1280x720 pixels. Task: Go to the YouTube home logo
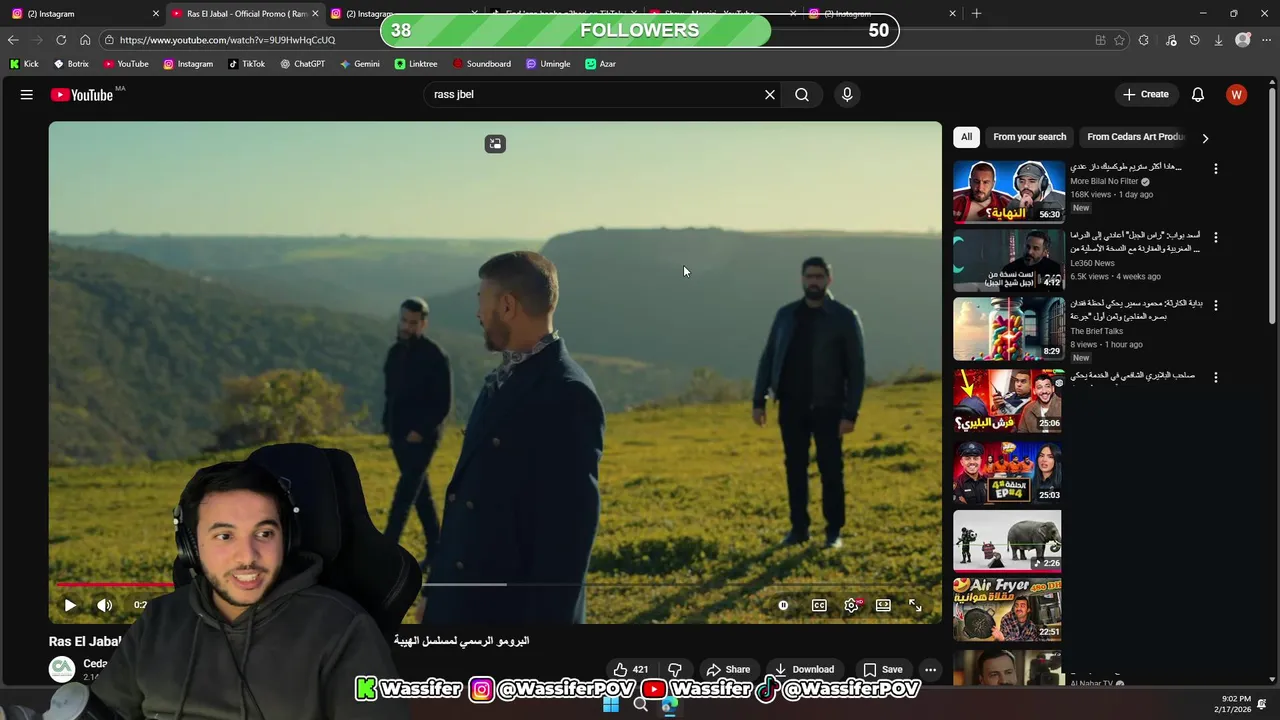[82, 95]
